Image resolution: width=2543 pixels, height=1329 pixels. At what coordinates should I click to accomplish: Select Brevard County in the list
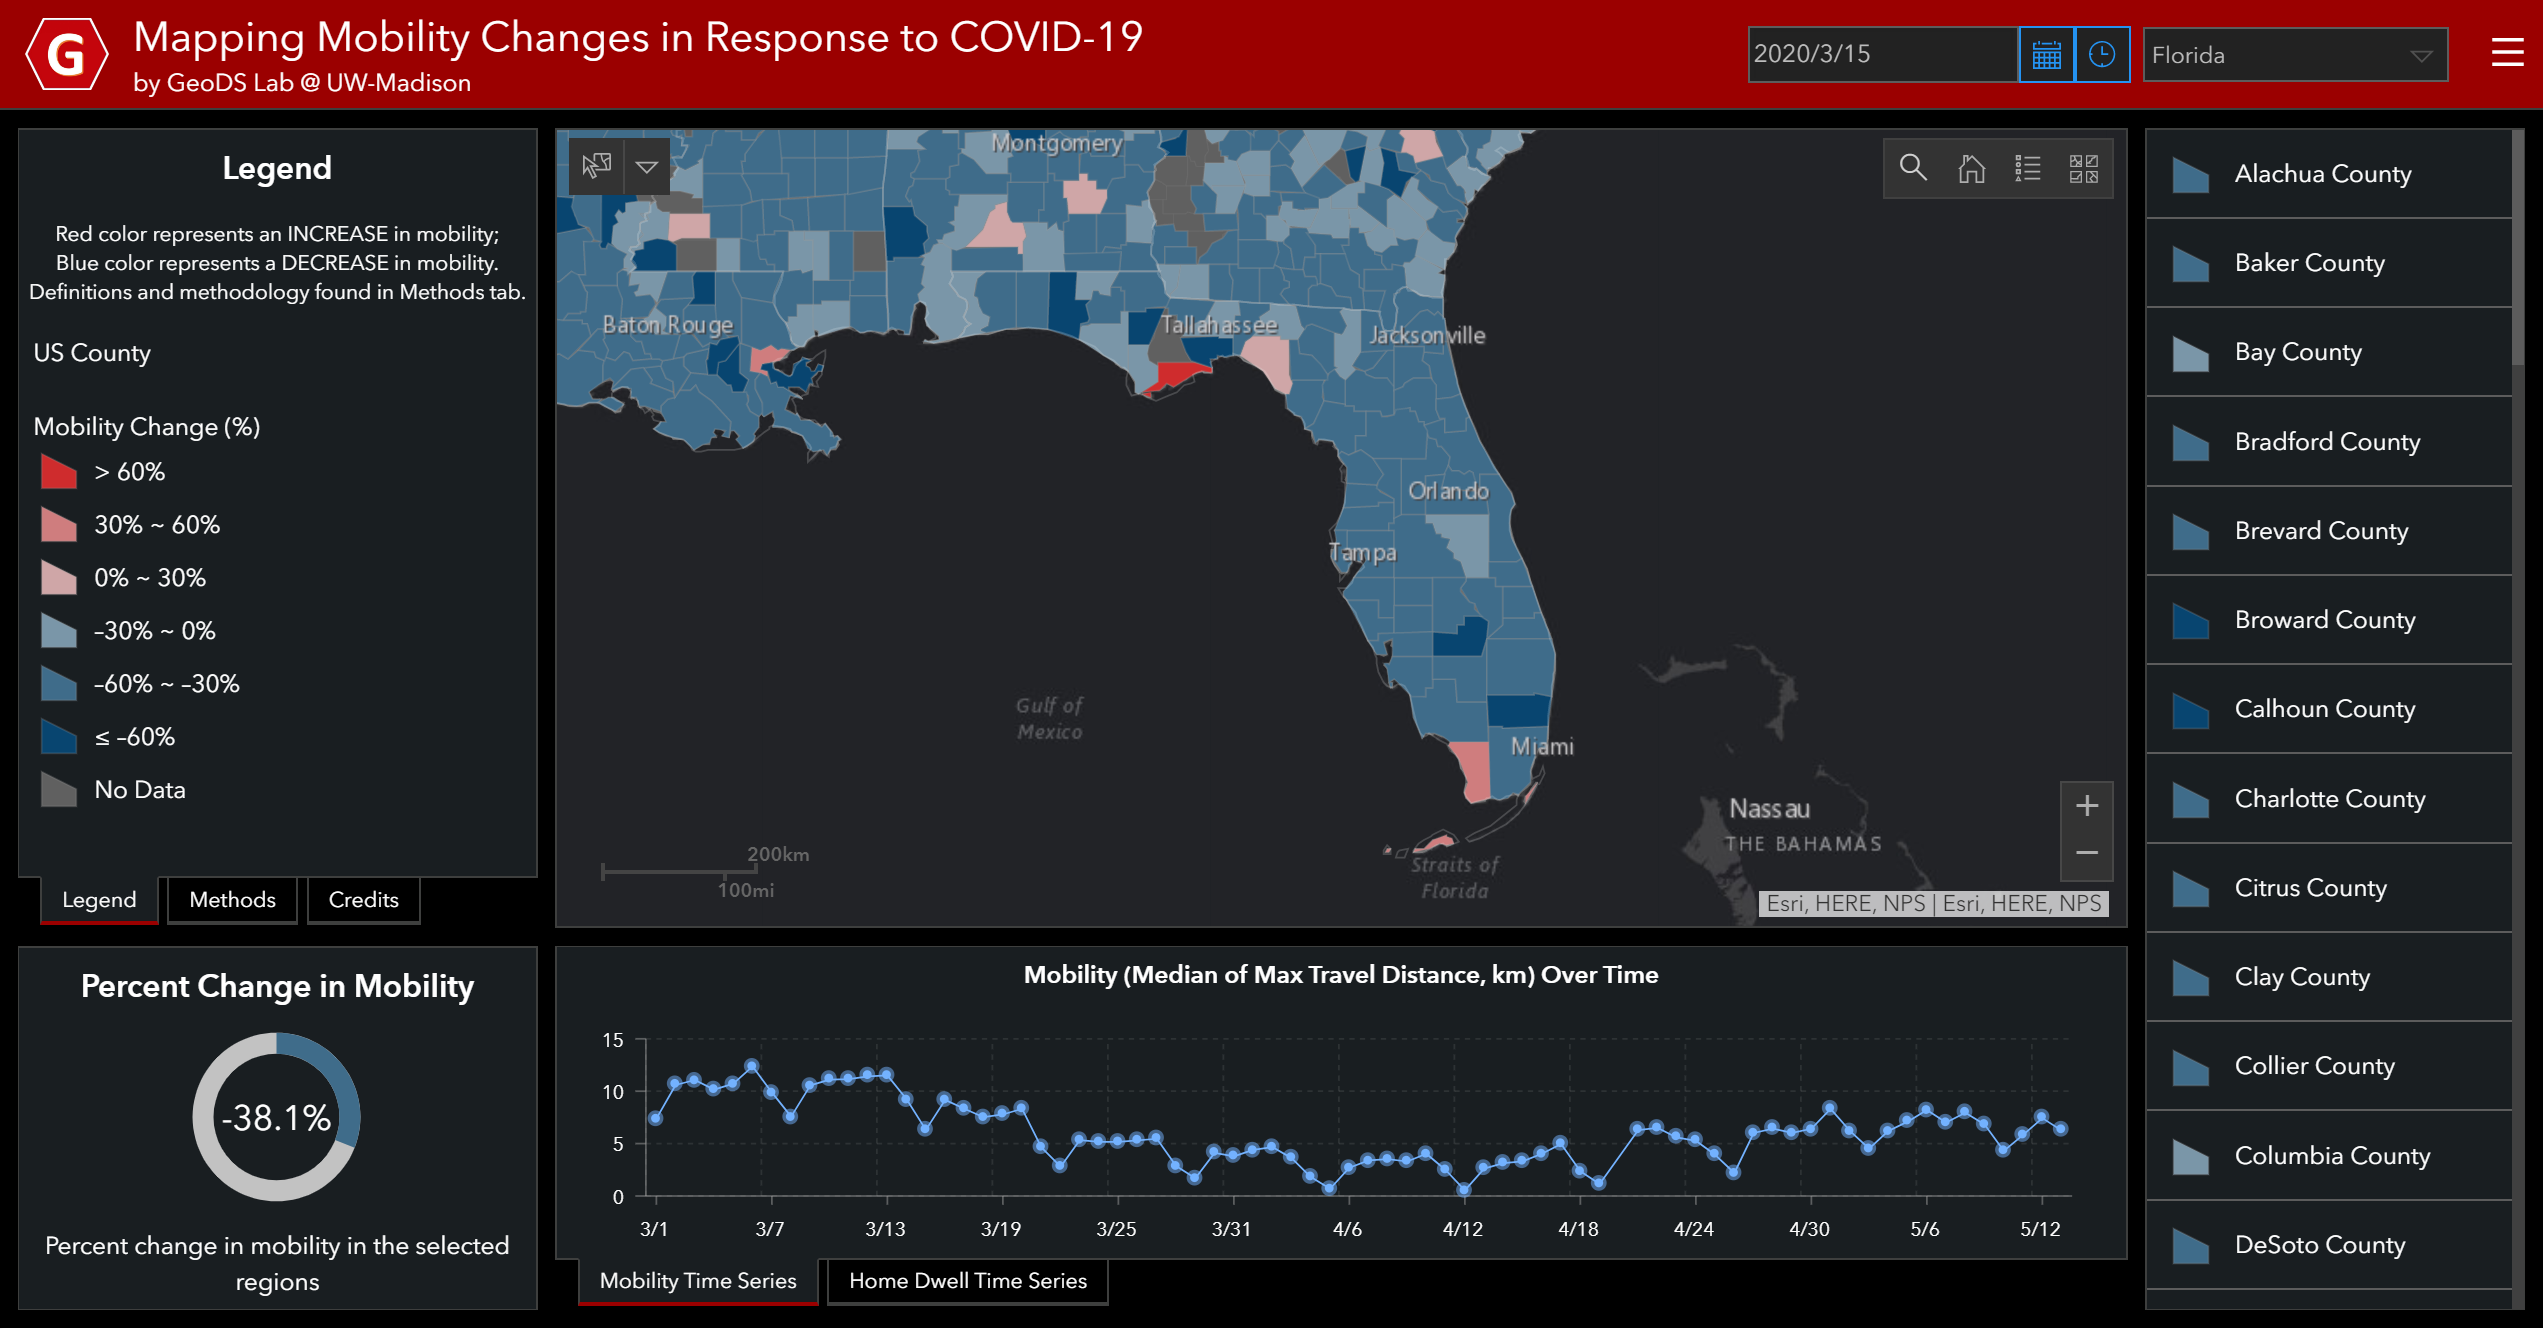(x=2329, y=531)
